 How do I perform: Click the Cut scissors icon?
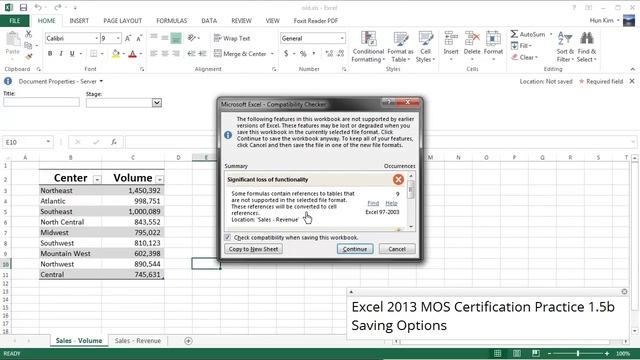click(28, 34)
